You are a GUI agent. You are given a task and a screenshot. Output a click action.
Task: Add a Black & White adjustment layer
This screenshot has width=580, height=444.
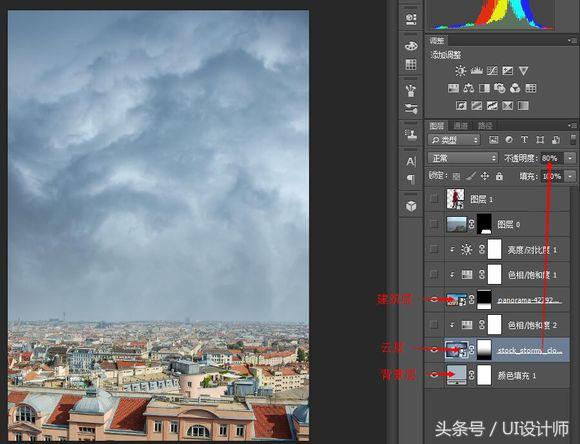click(484, 88)
